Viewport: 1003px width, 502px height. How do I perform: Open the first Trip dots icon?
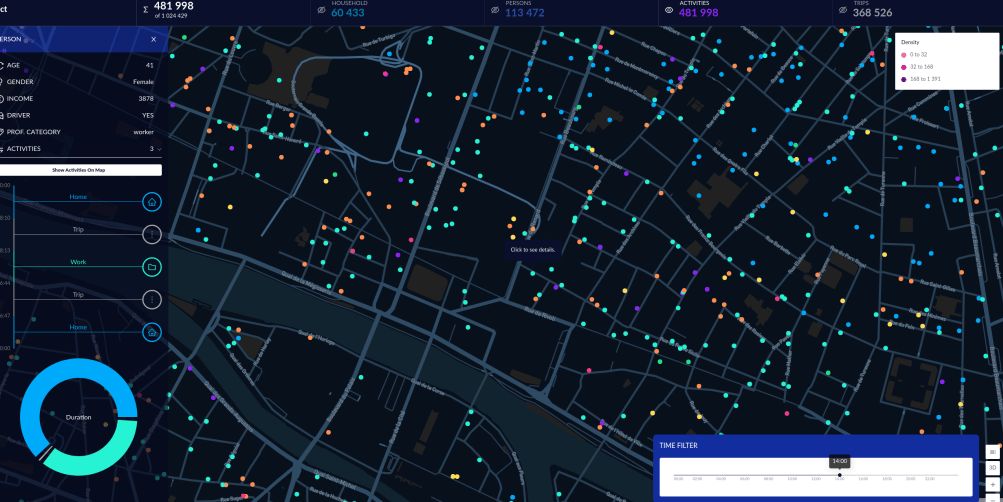point(152,235)
